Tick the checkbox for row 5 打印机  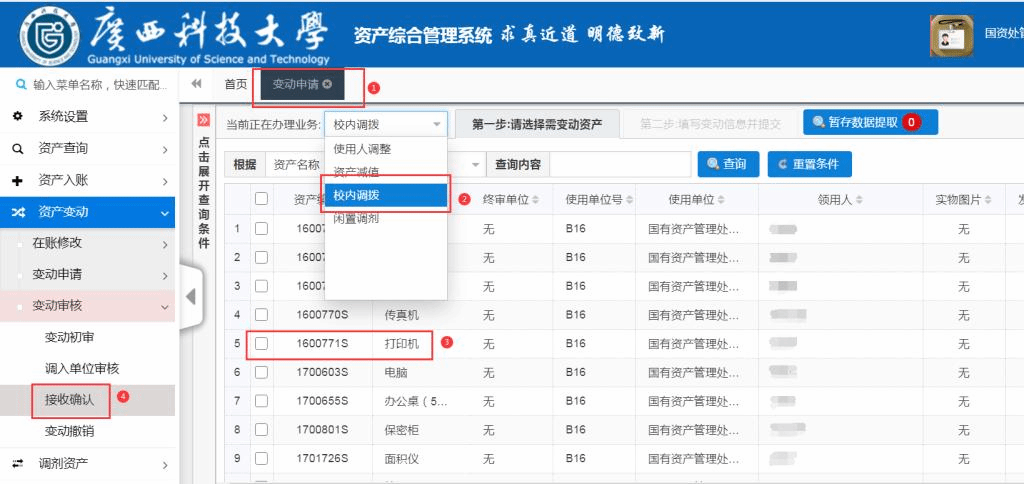coord(261,343)
